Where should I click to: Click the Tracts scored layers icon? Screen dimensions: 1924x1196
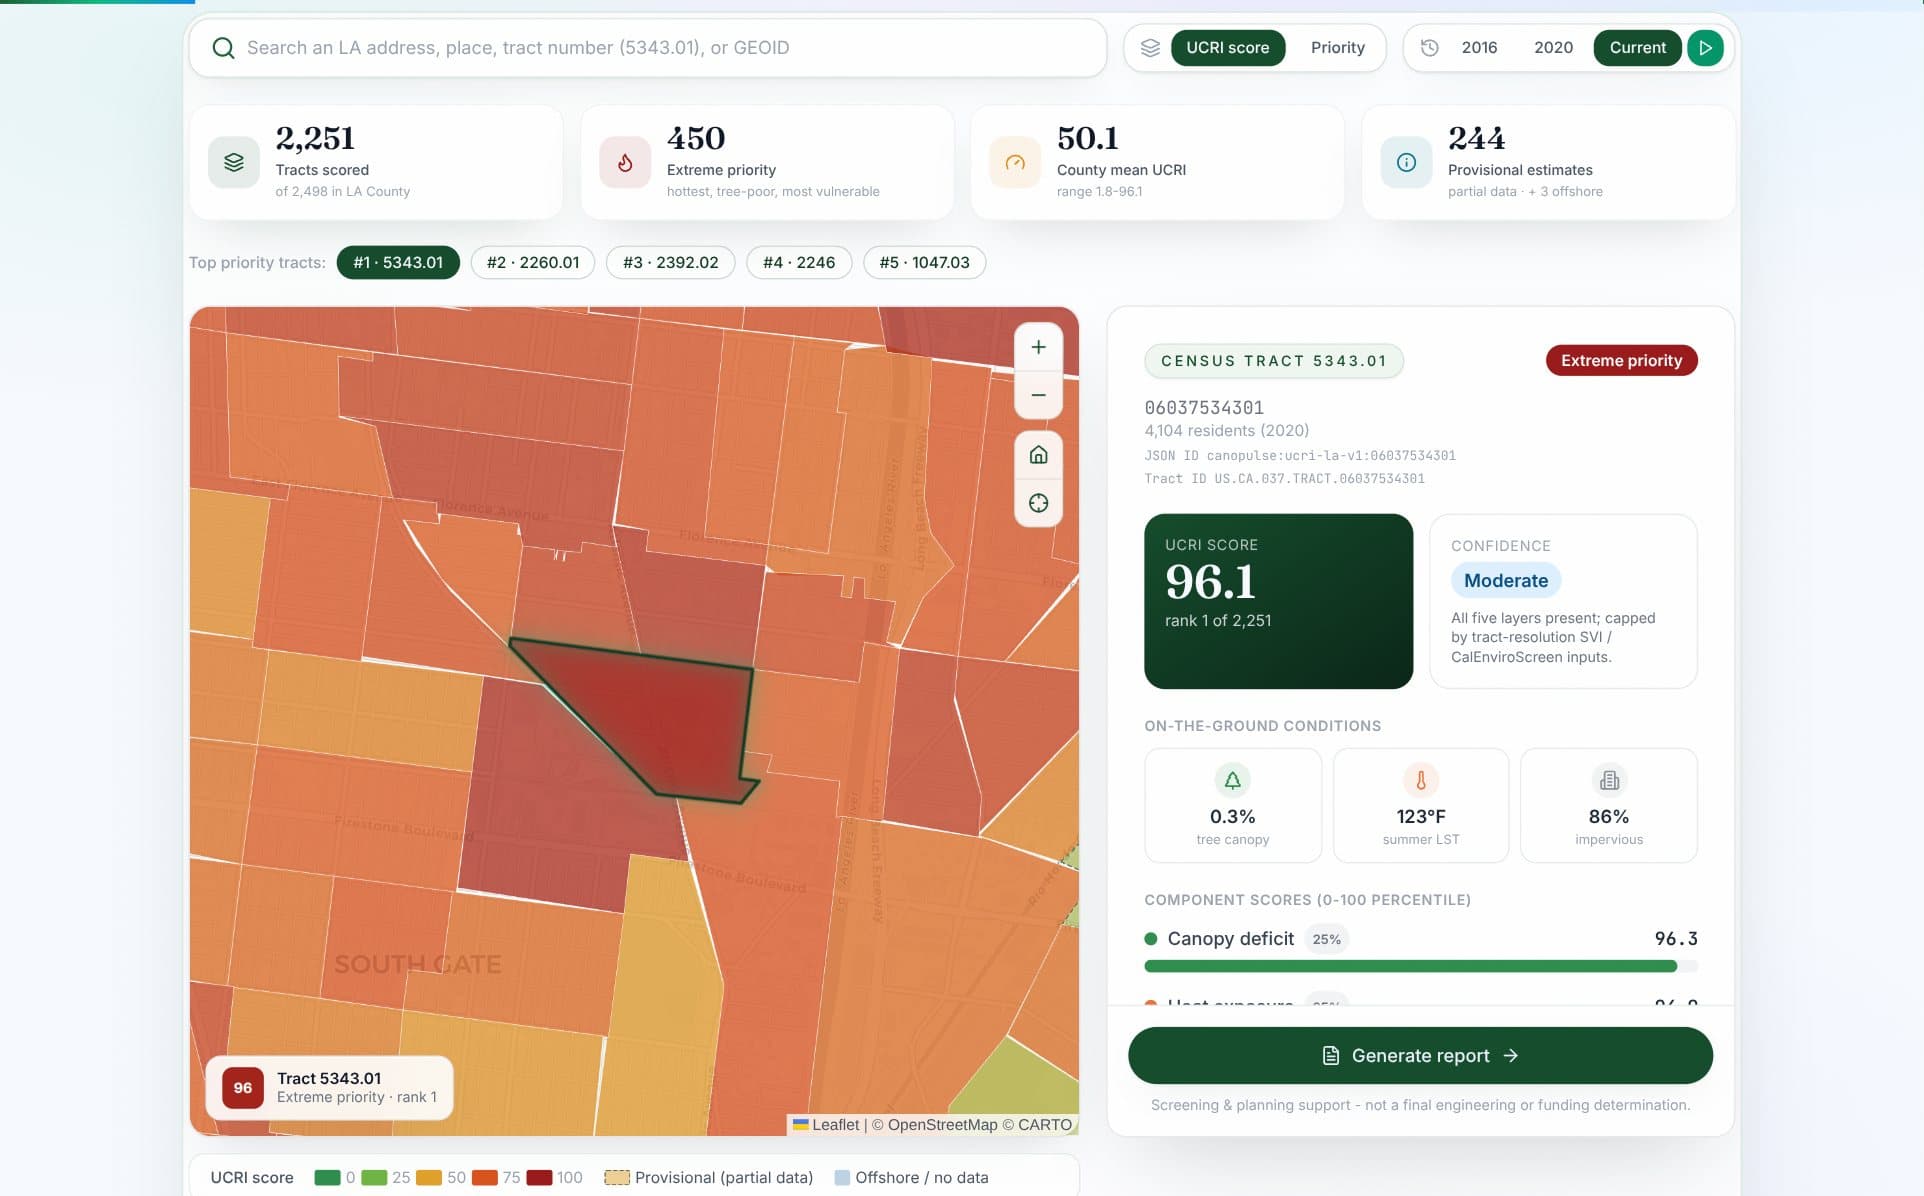point(234,162)
